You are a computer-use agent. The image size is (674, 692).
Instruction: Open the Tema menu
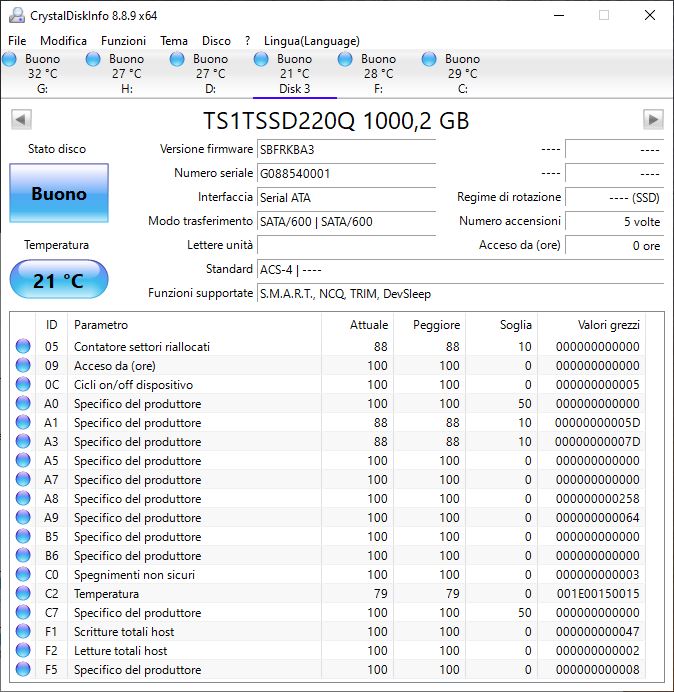173,41
